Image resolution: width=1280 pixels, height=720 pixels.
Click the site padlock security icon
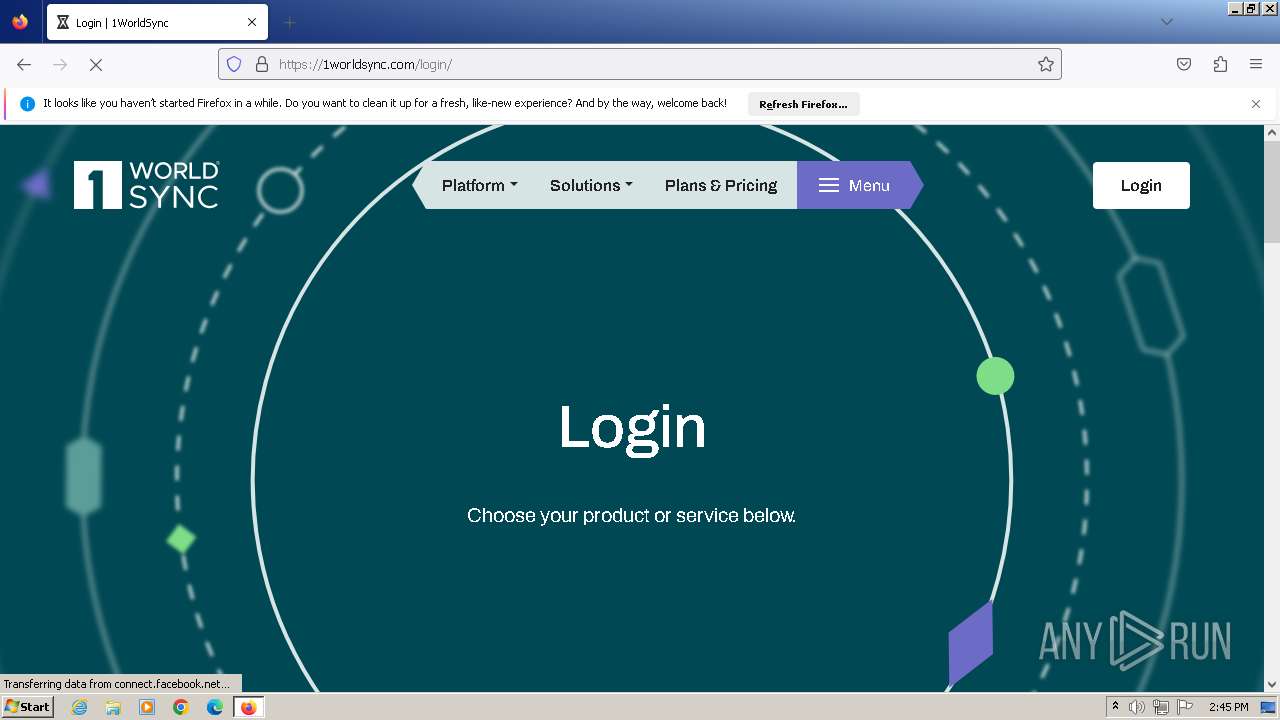click(262, 64)
